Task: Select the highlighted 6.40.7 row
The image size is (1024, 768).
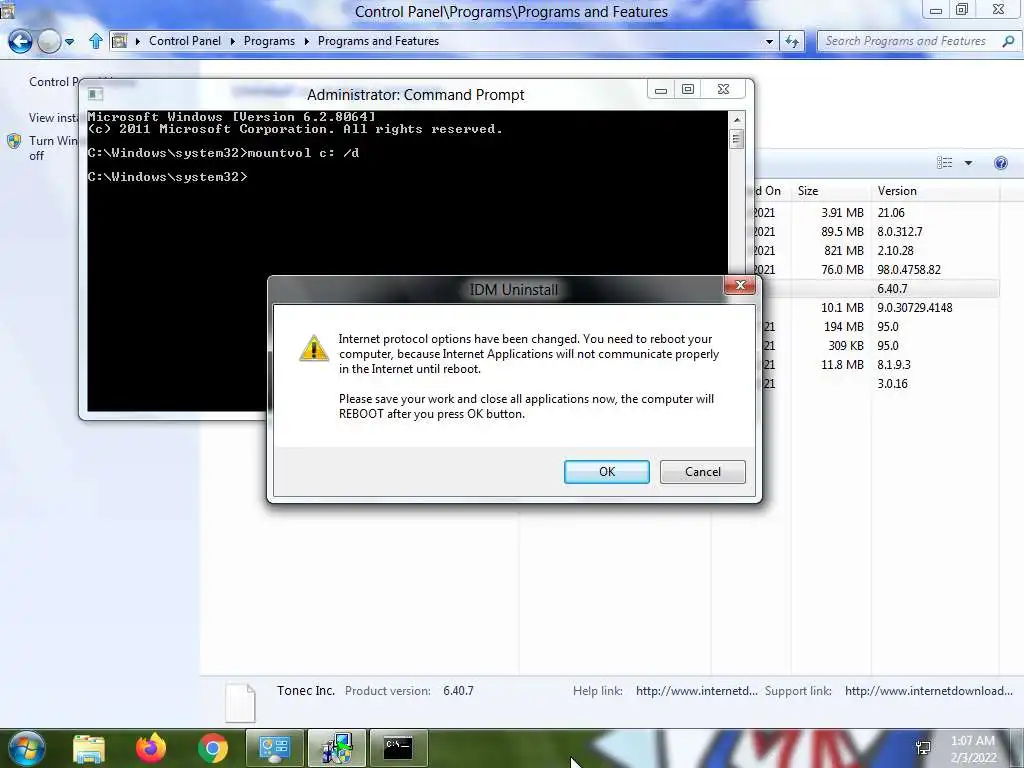Action: click(880, 289)
